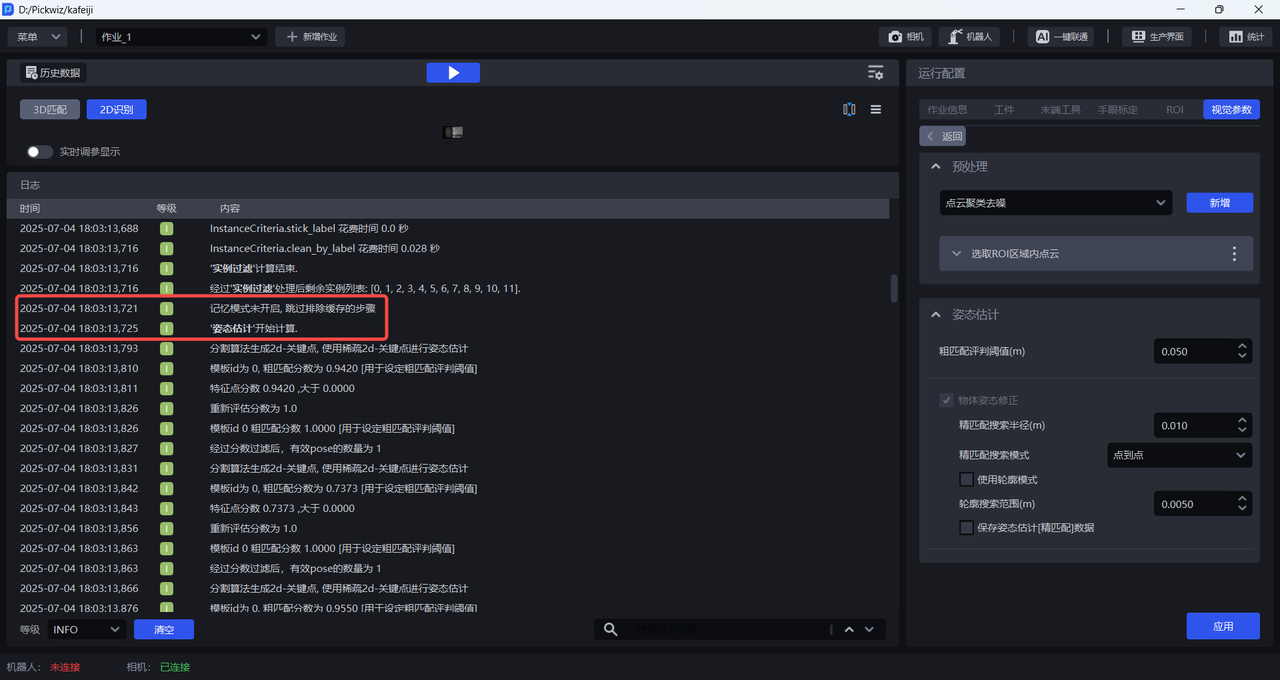The image size is (1280, 680).
Task: Switch to the 2D识别 tab
Action: click(116, 110)
